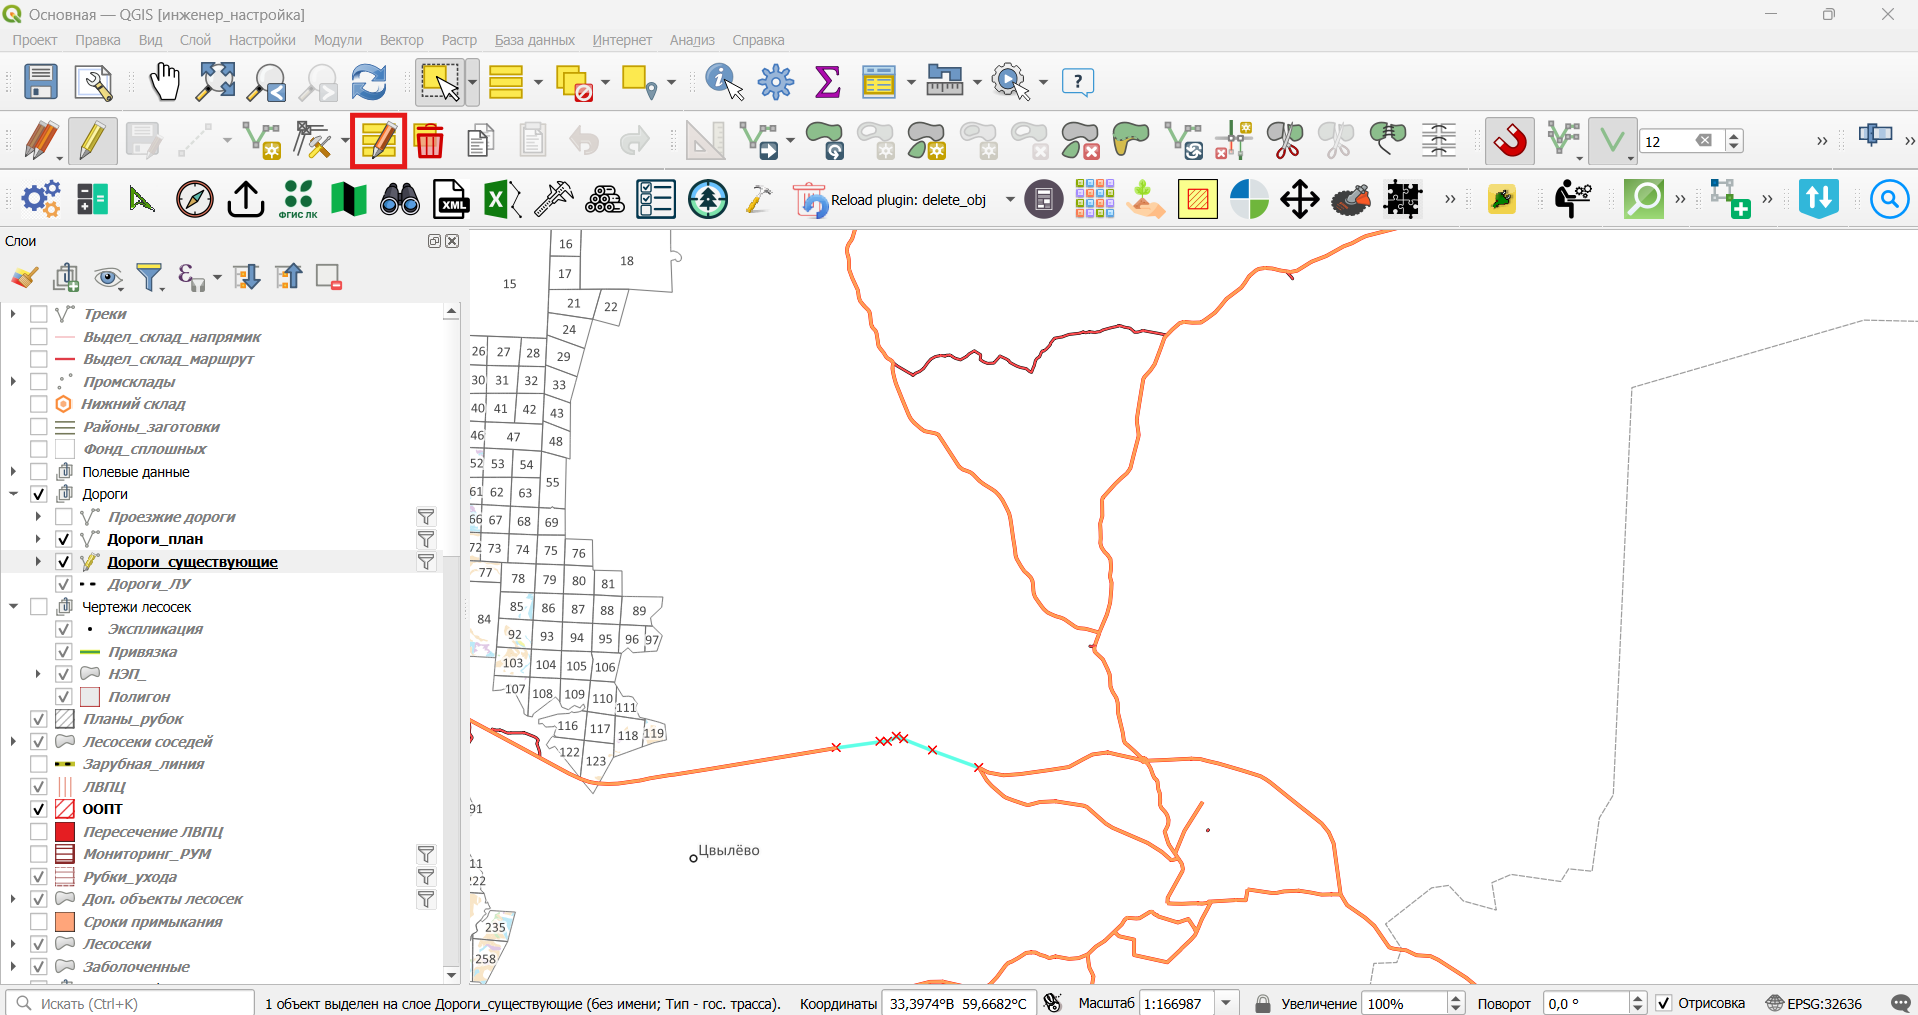
Task: Click the Help question mark button
Action: click(x=1077, y=82)
